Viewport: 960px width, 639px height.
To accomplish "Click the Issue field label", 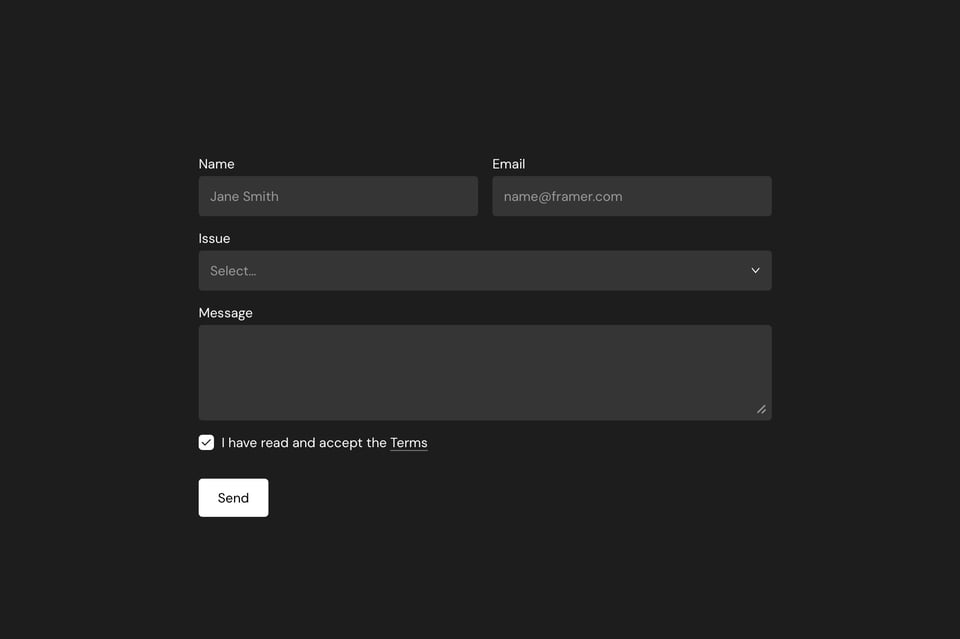I will coord(214,238).
